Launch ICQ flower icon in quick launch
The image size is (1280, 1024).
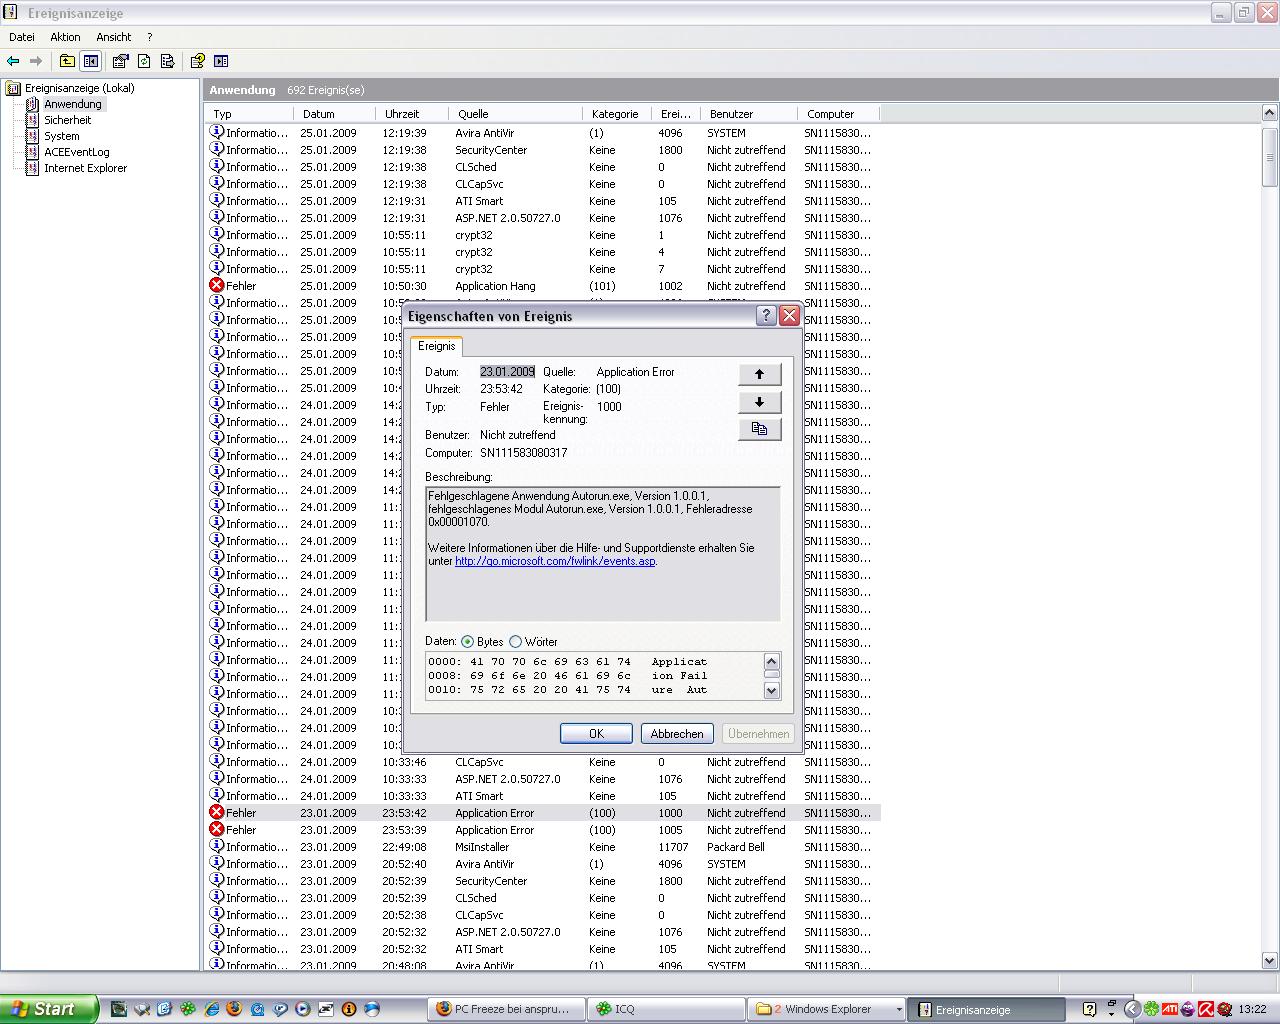pos(188,1009)
